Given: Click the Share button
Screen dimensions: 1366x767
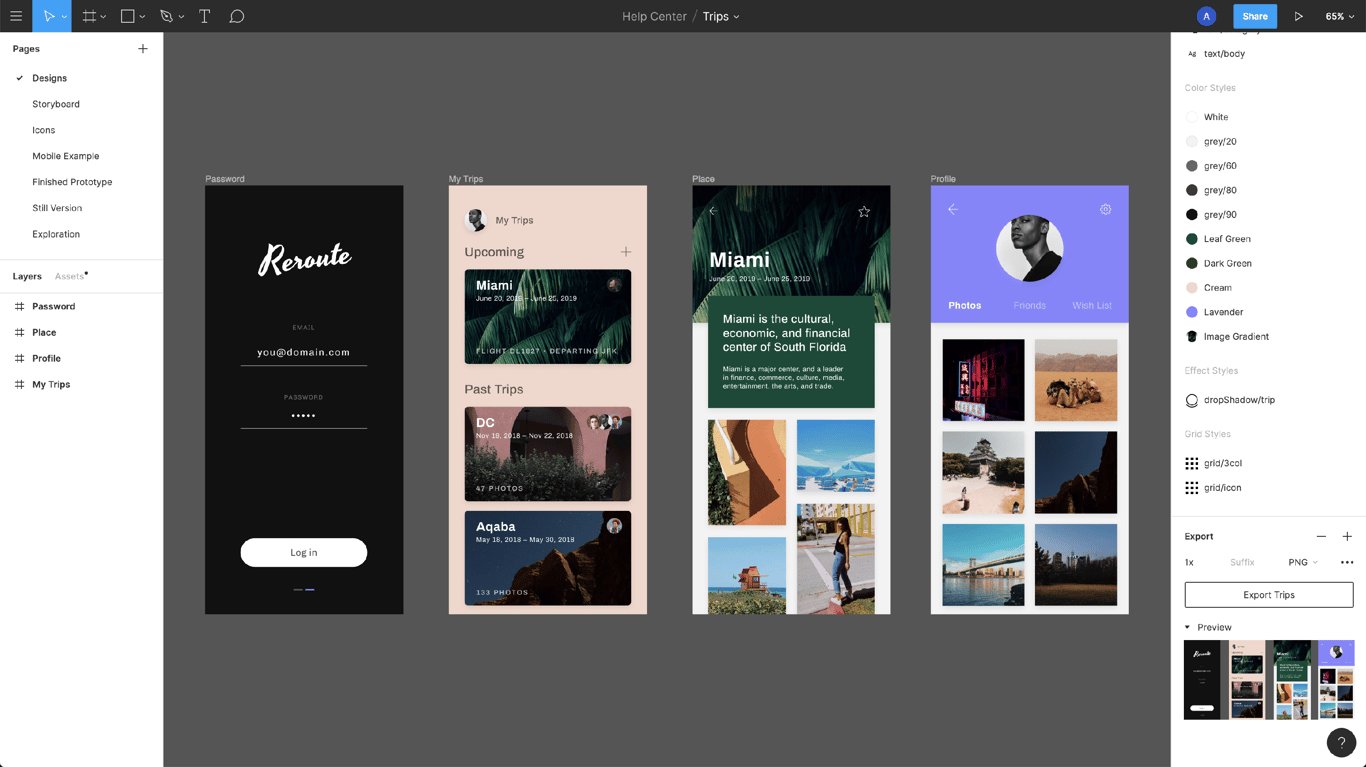Looking at the screenshot, I should click(x=1254, y=16).
